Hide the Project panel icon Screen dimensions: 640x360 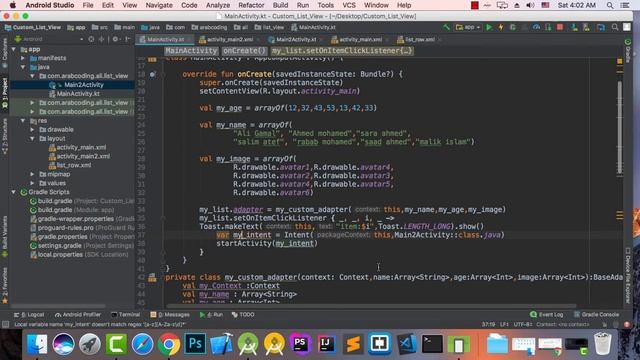pyautogui.click(x=128, y=39)
